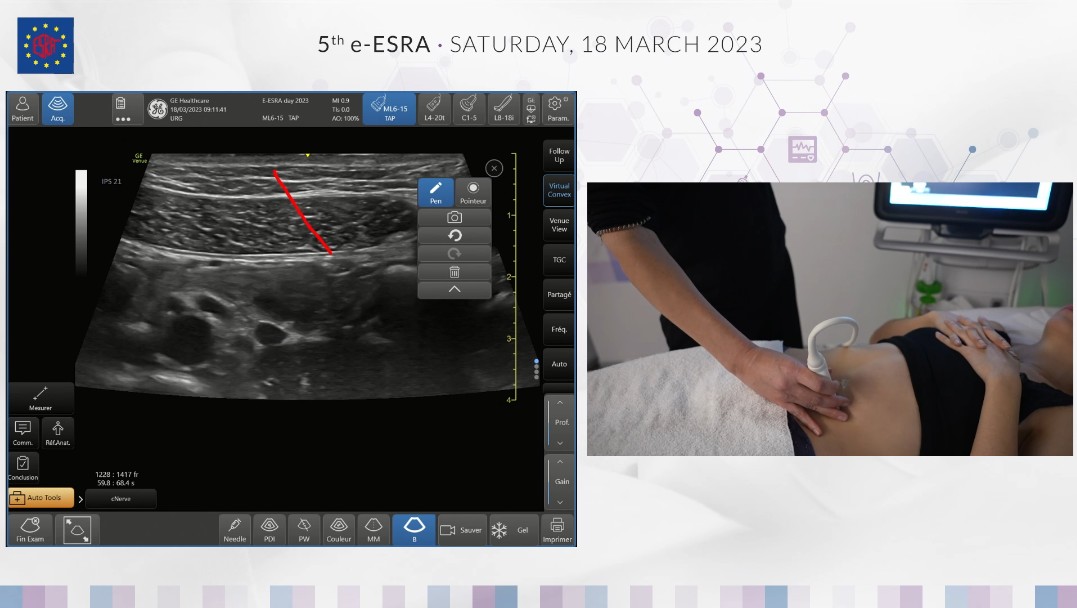Close the annotation drawing toolbox

click(x=494, y=168)
